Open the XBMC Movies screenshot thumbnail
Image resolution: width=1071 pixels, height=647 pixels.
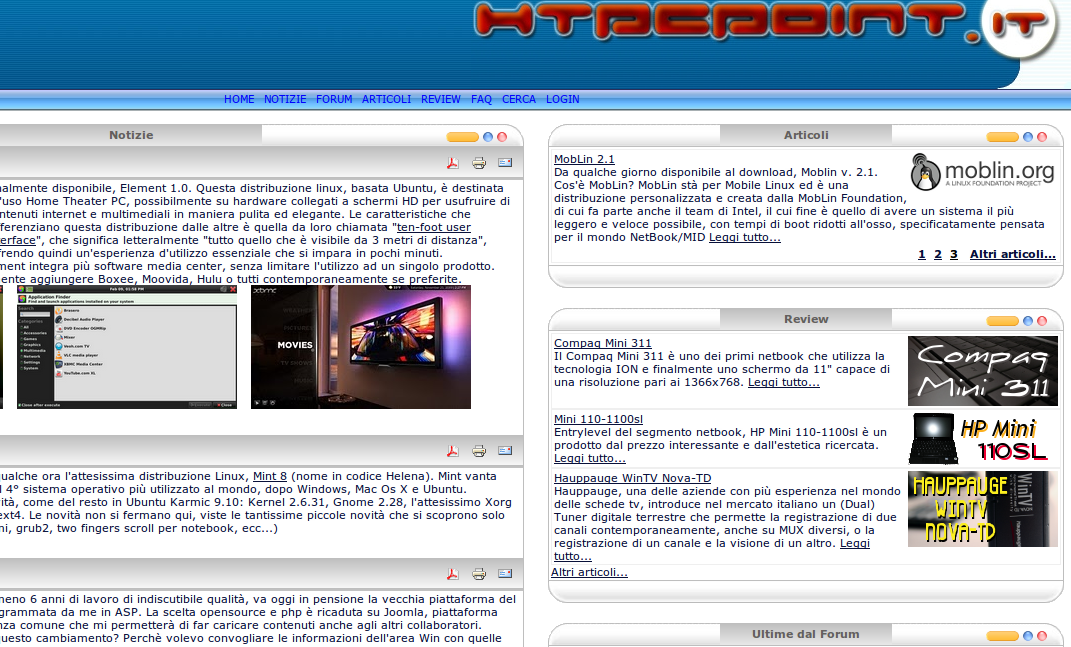(361, 347)
